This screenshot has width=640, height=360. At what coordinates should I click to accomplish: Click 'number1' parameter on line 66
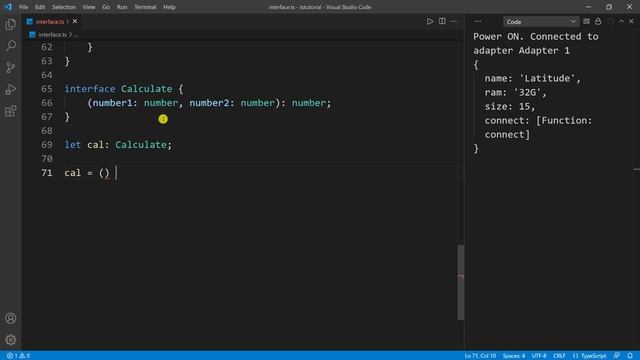coord(112,103)
